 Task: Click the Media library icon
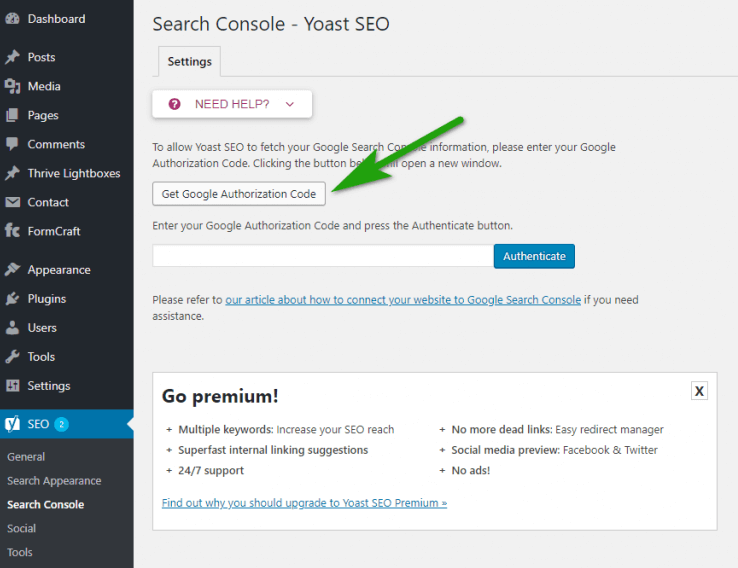pyautogui.click(x=12, y=86)
